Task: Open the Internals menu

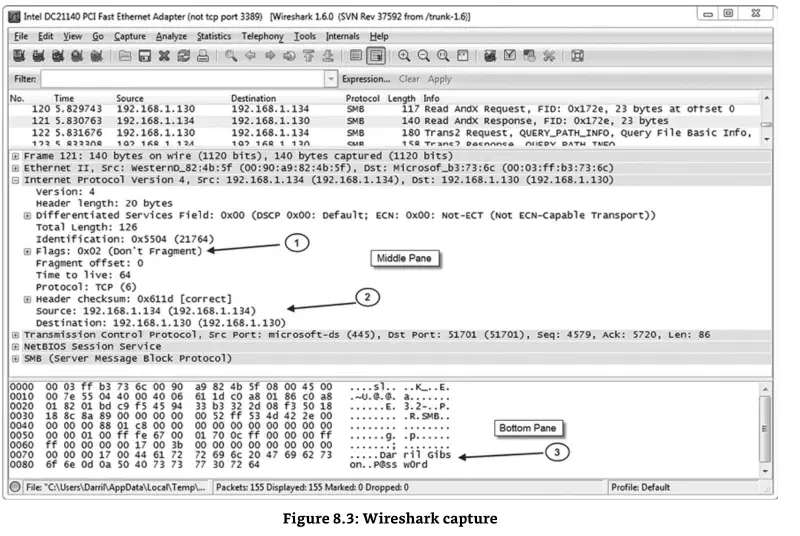Action: (342, 36)
